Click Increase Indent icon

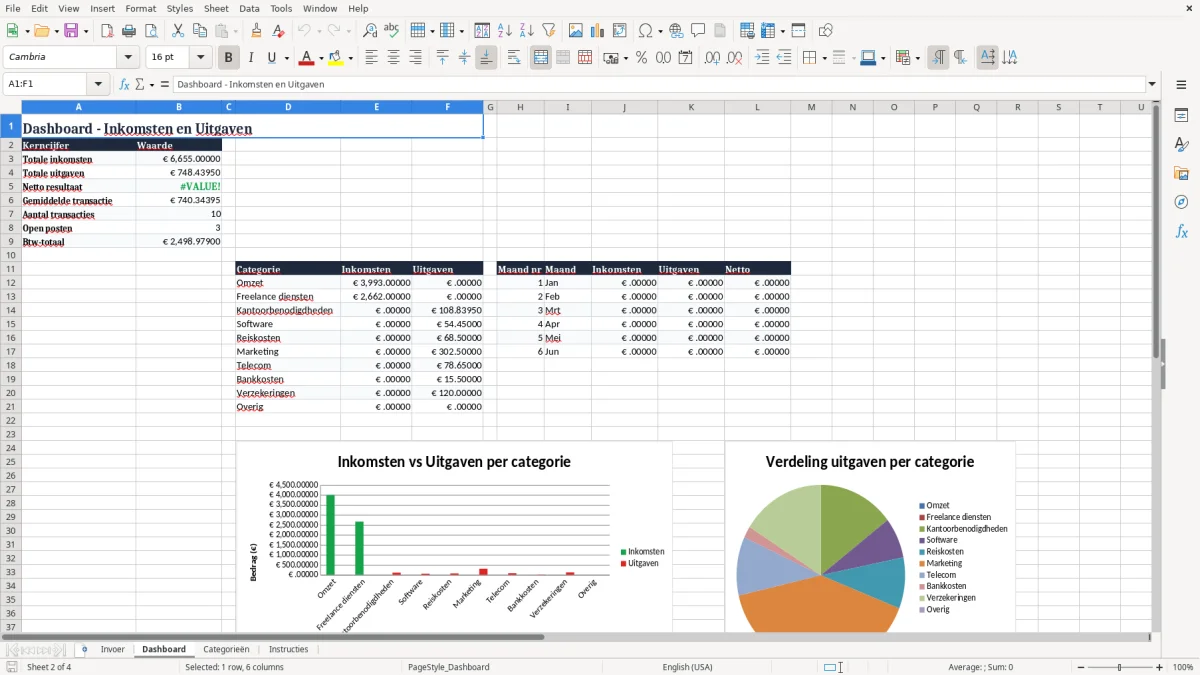coord(762,58)
